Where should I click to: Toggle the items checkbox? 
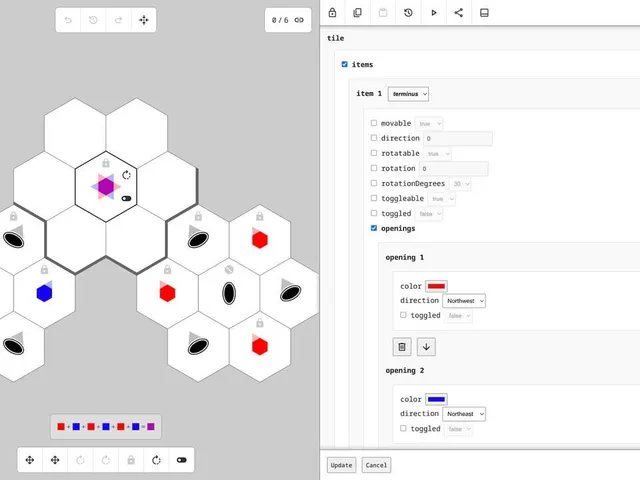point(344,64)
